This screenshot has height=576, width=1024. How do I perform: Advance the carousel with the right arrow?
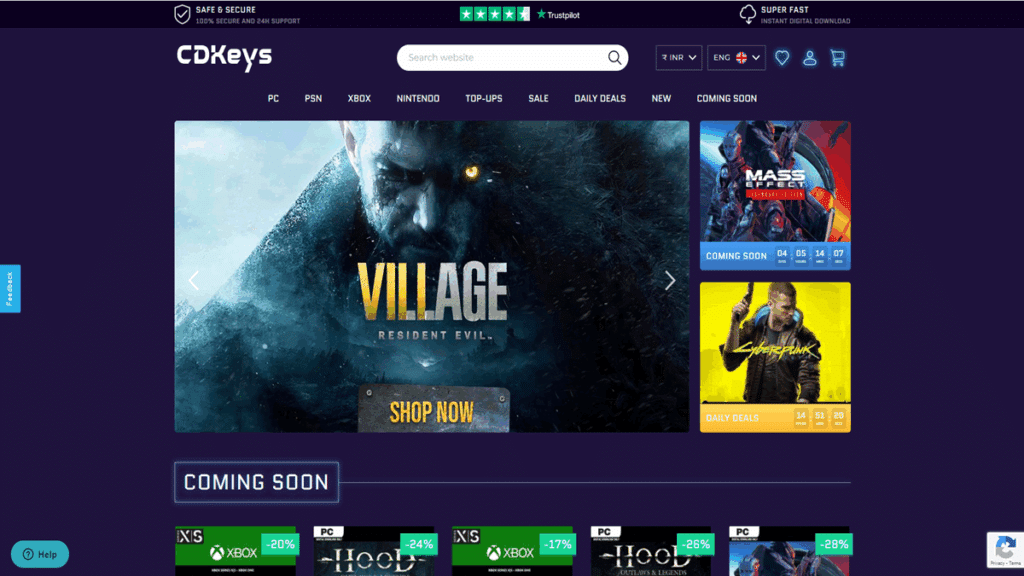pyautogui.click(x=670, y=280)
